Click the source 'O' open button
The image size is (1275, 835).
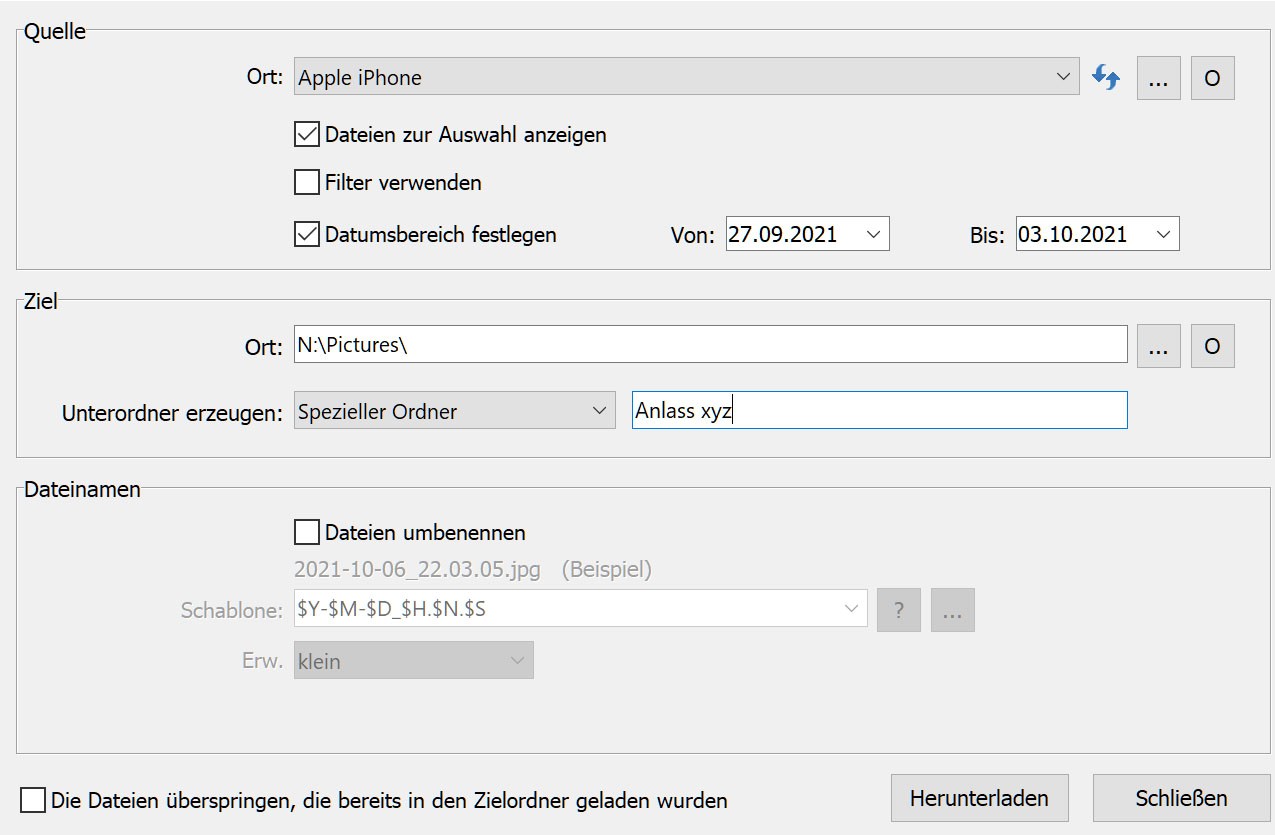(x=1212, y=78)
